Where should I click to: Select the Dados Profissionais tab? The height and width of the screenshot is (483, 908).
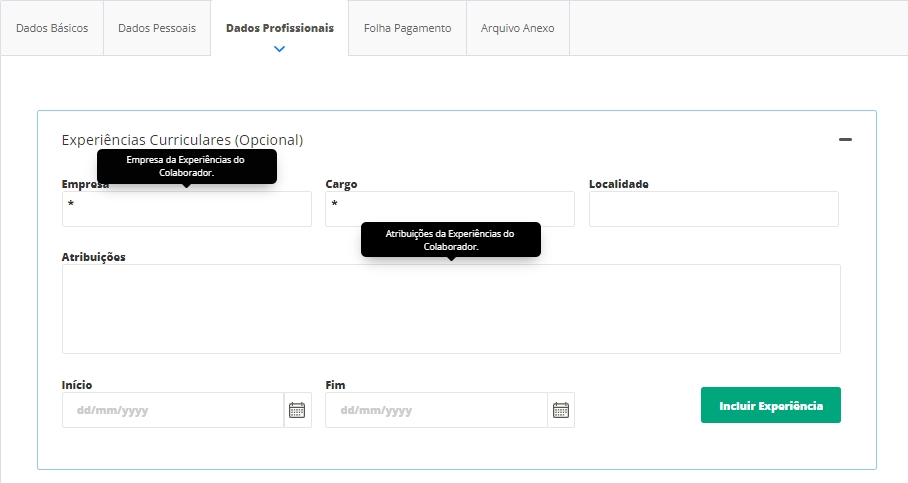280,28
